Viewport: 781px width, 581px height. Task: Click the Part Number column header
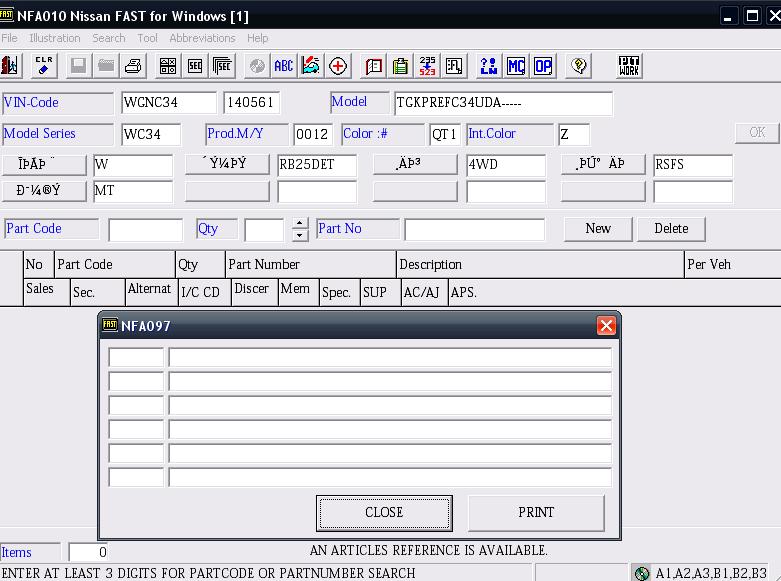click(x=311, y=264)
